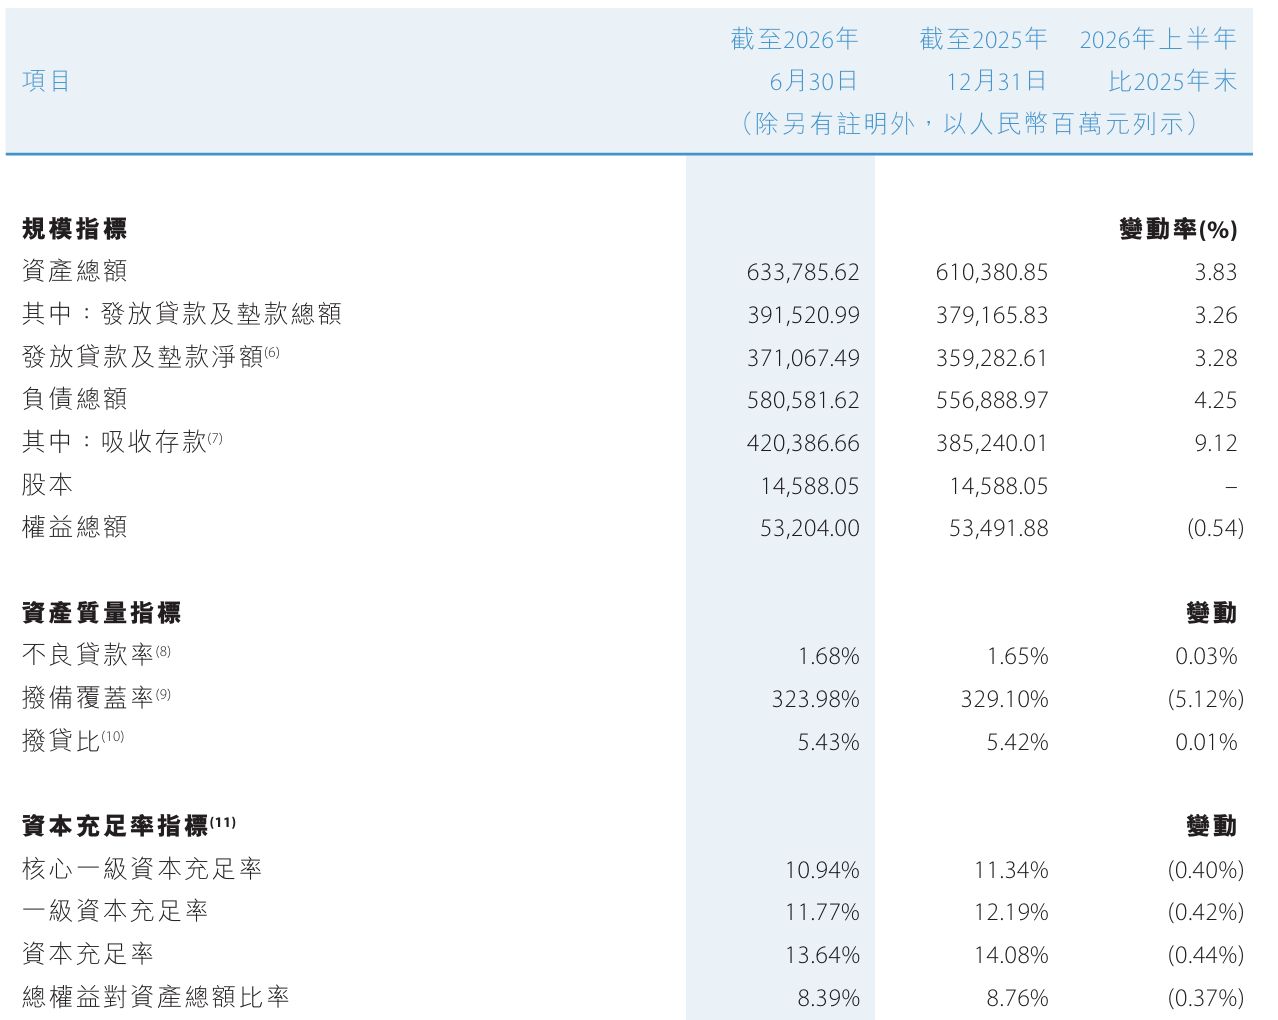Select the 核心一級資本充足率 row label
The width and height of the screenshot is (1278, 1020).
point(142,868)
